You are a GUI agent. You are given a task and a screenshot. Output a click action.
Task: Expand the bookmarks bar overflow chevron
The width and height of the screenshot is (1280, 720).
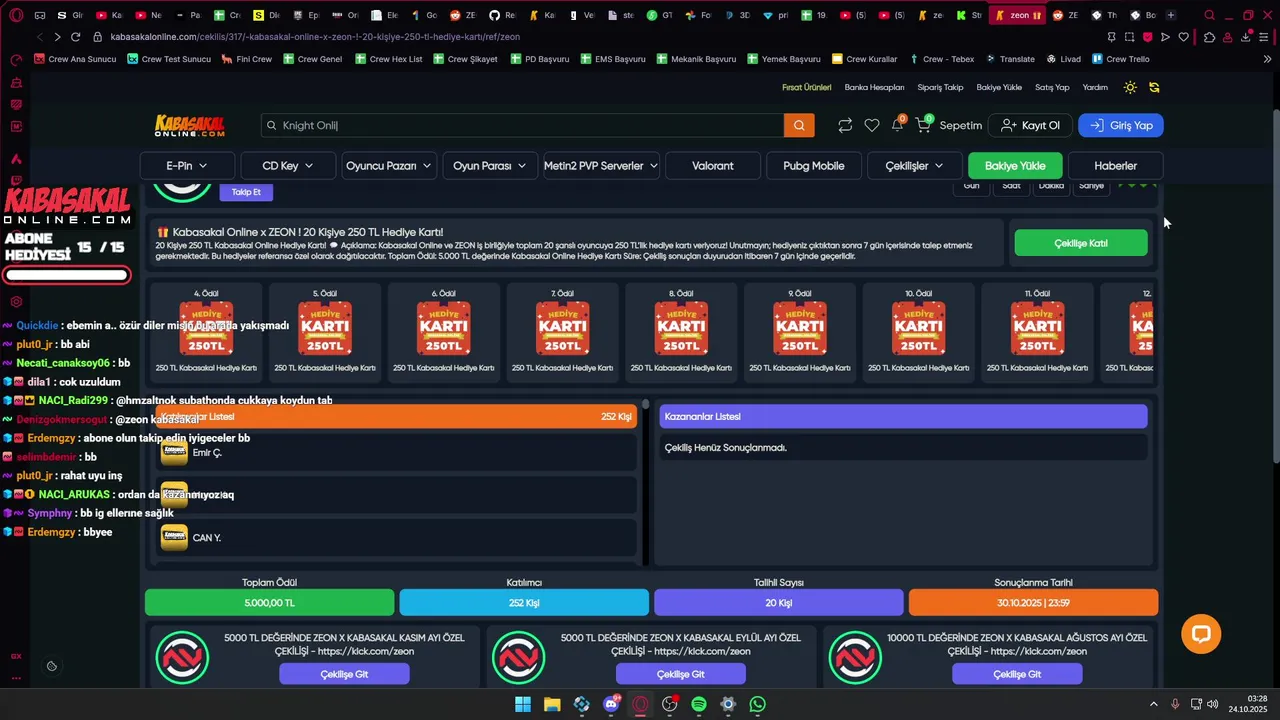pyautogui.click(x=1267, y=59)
